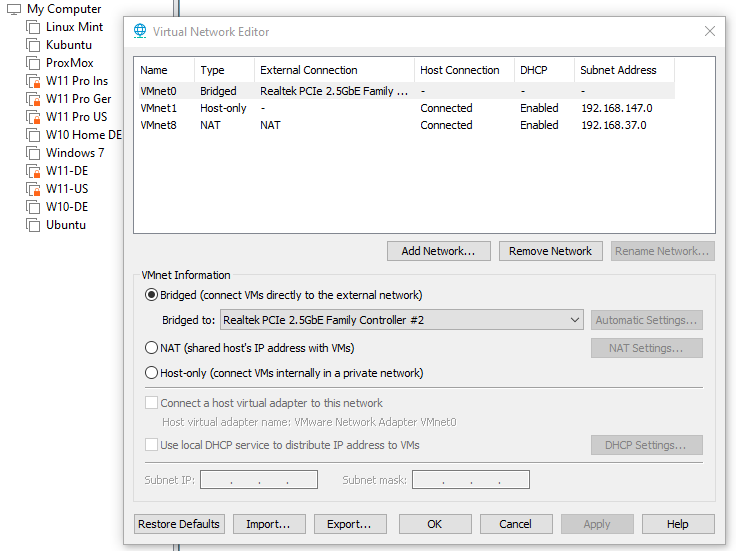
Task: Click the My Computer monitor icon
Action: [14, 9]
